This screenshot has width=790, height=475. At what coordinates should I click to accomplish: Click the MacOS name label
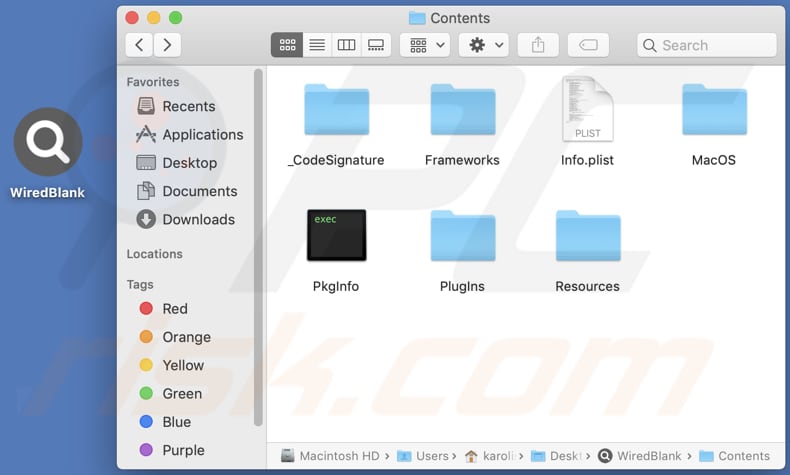(x=713, y=160)
